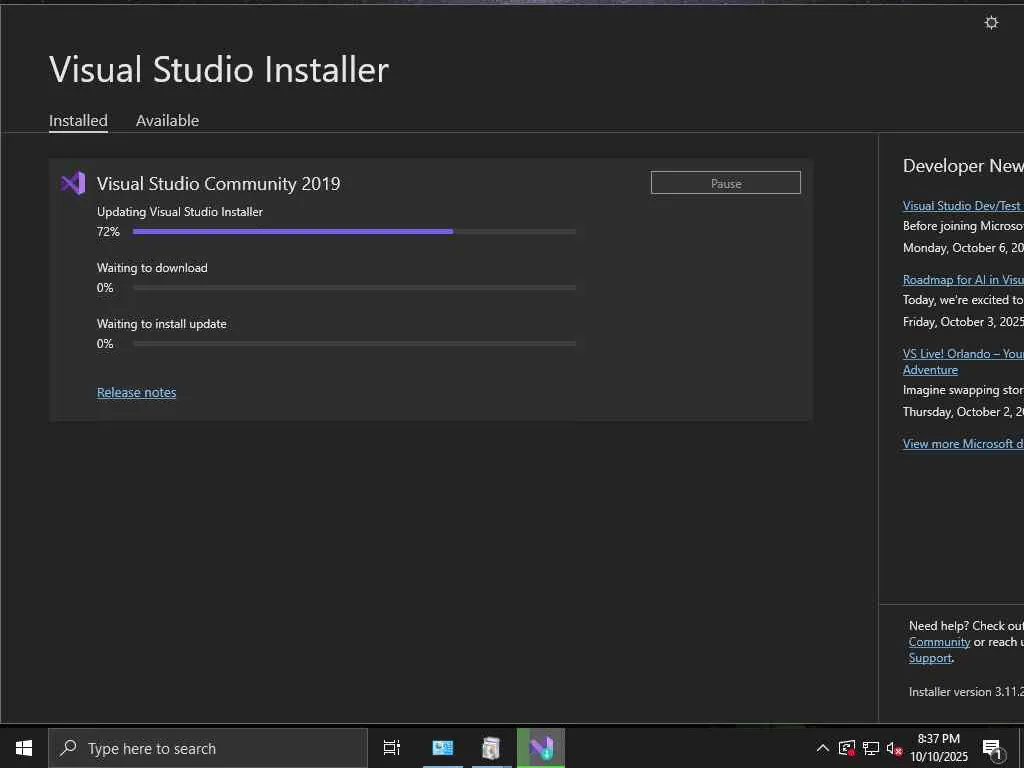
Task: Open the Visual Studio Dev/Test news link
Action: [x=963, y=206]
